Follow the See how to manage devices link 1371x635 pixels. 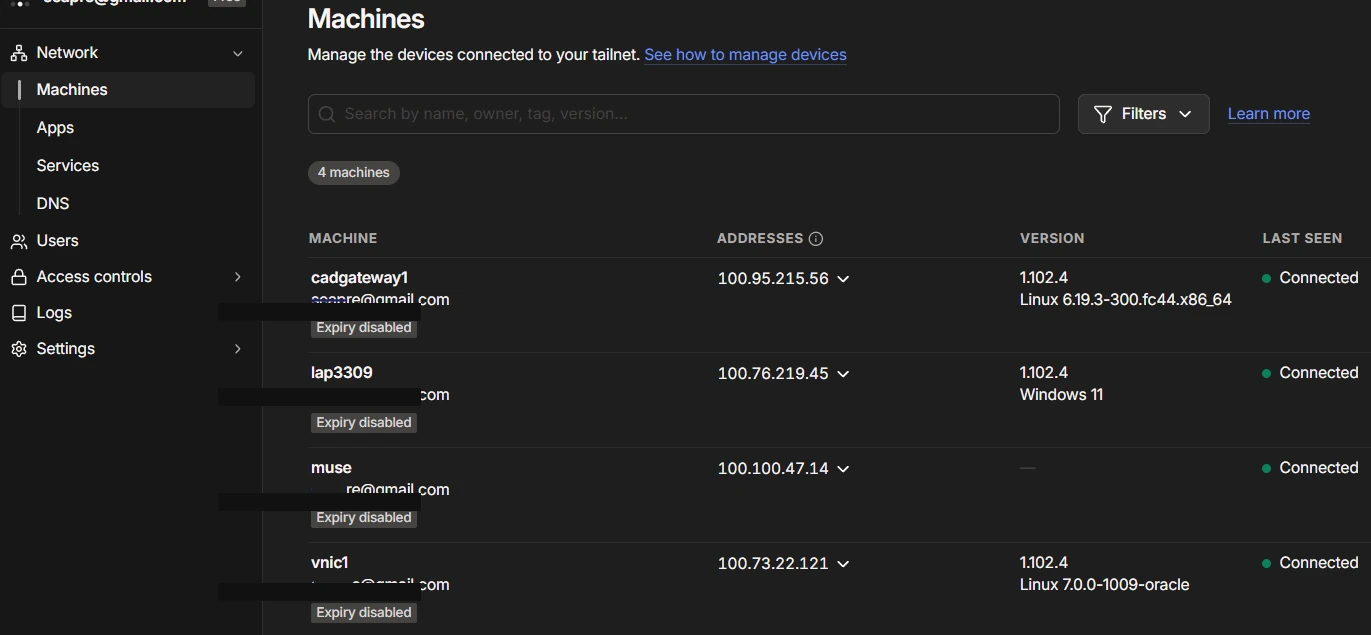click(x=745, y=55)
